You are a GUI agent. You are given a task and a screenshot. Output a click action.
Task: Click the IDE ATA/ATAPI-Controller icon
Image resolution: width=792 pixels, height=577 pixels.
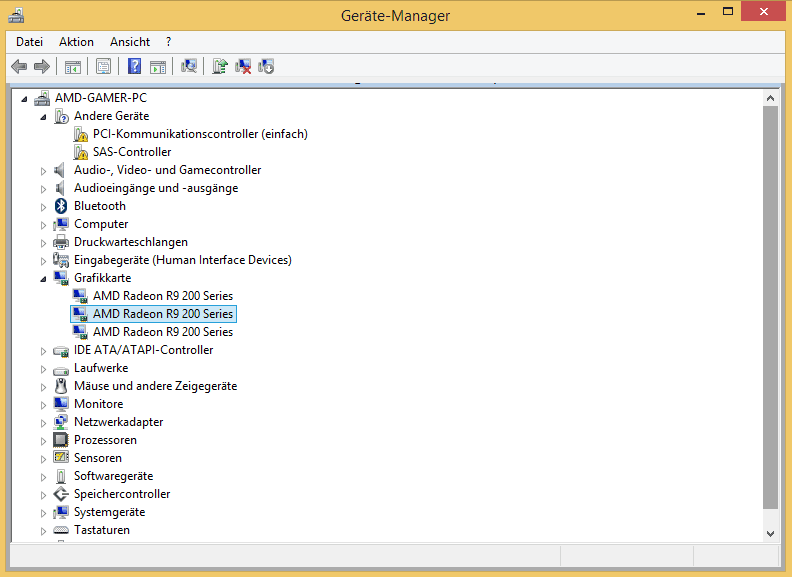click(61, 351)
